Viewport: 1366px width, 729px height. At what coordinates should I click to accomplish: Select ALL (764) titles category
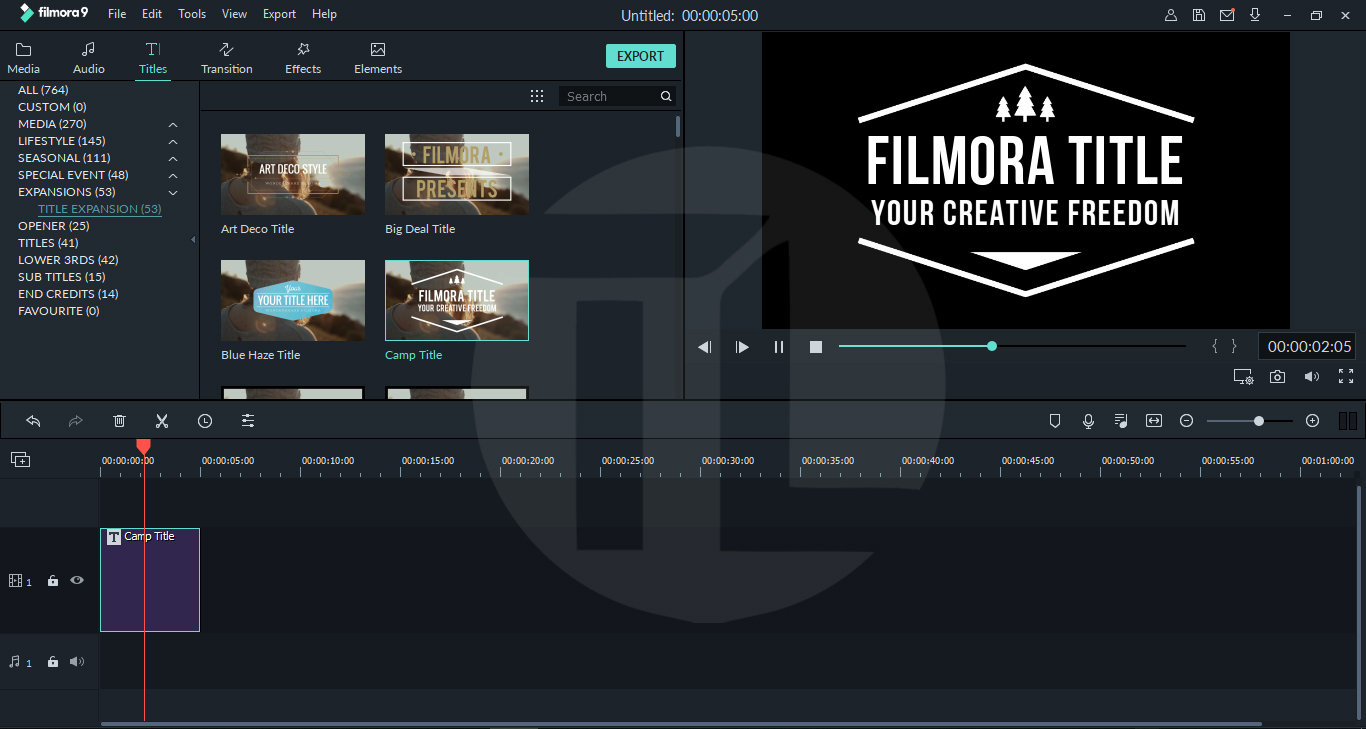click(43, 90)
